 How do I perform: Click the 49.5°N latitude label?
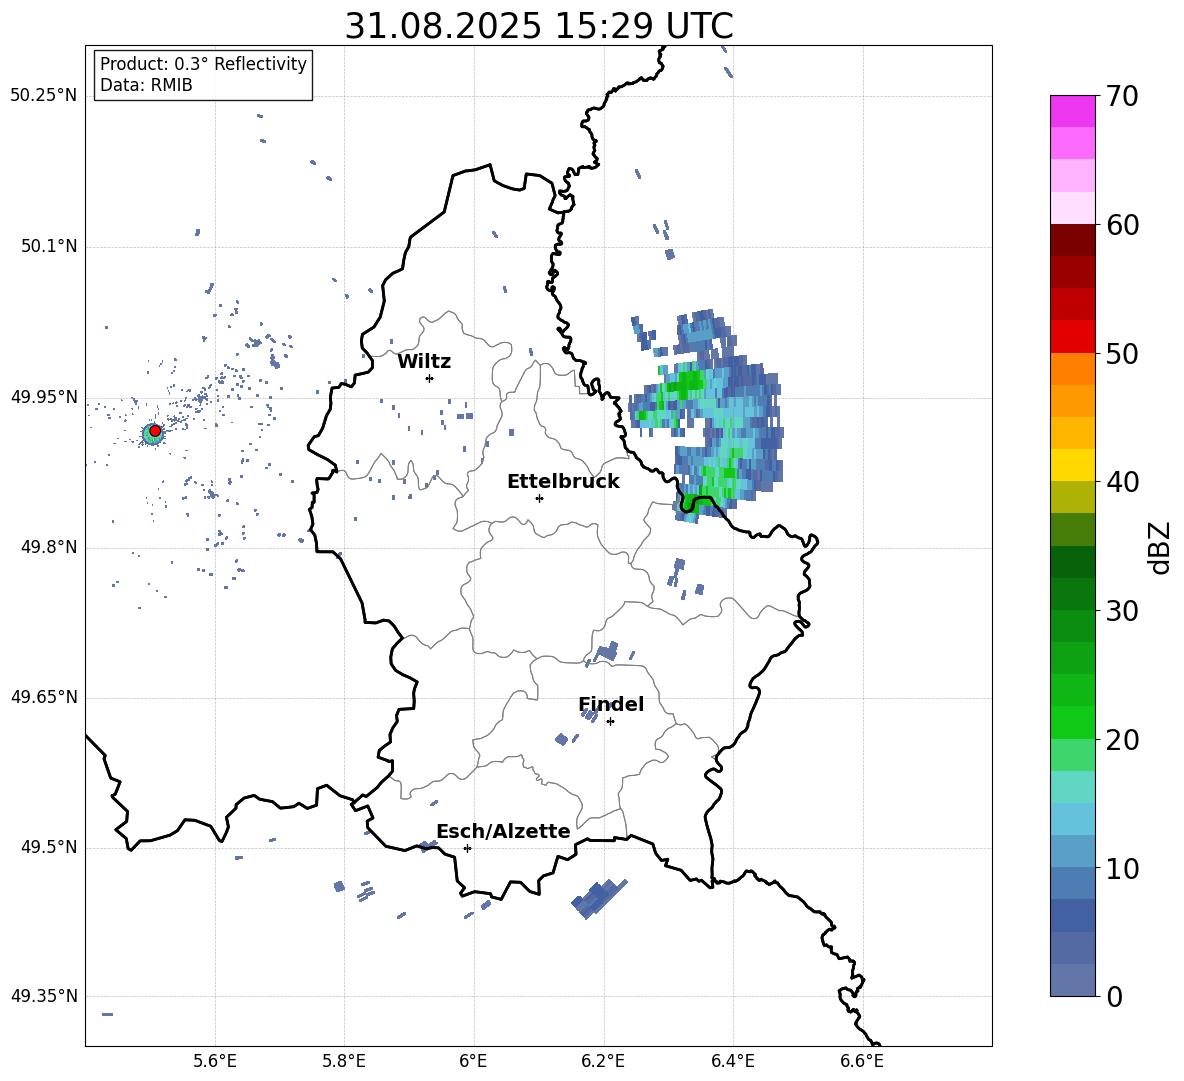tap(49, 847)
